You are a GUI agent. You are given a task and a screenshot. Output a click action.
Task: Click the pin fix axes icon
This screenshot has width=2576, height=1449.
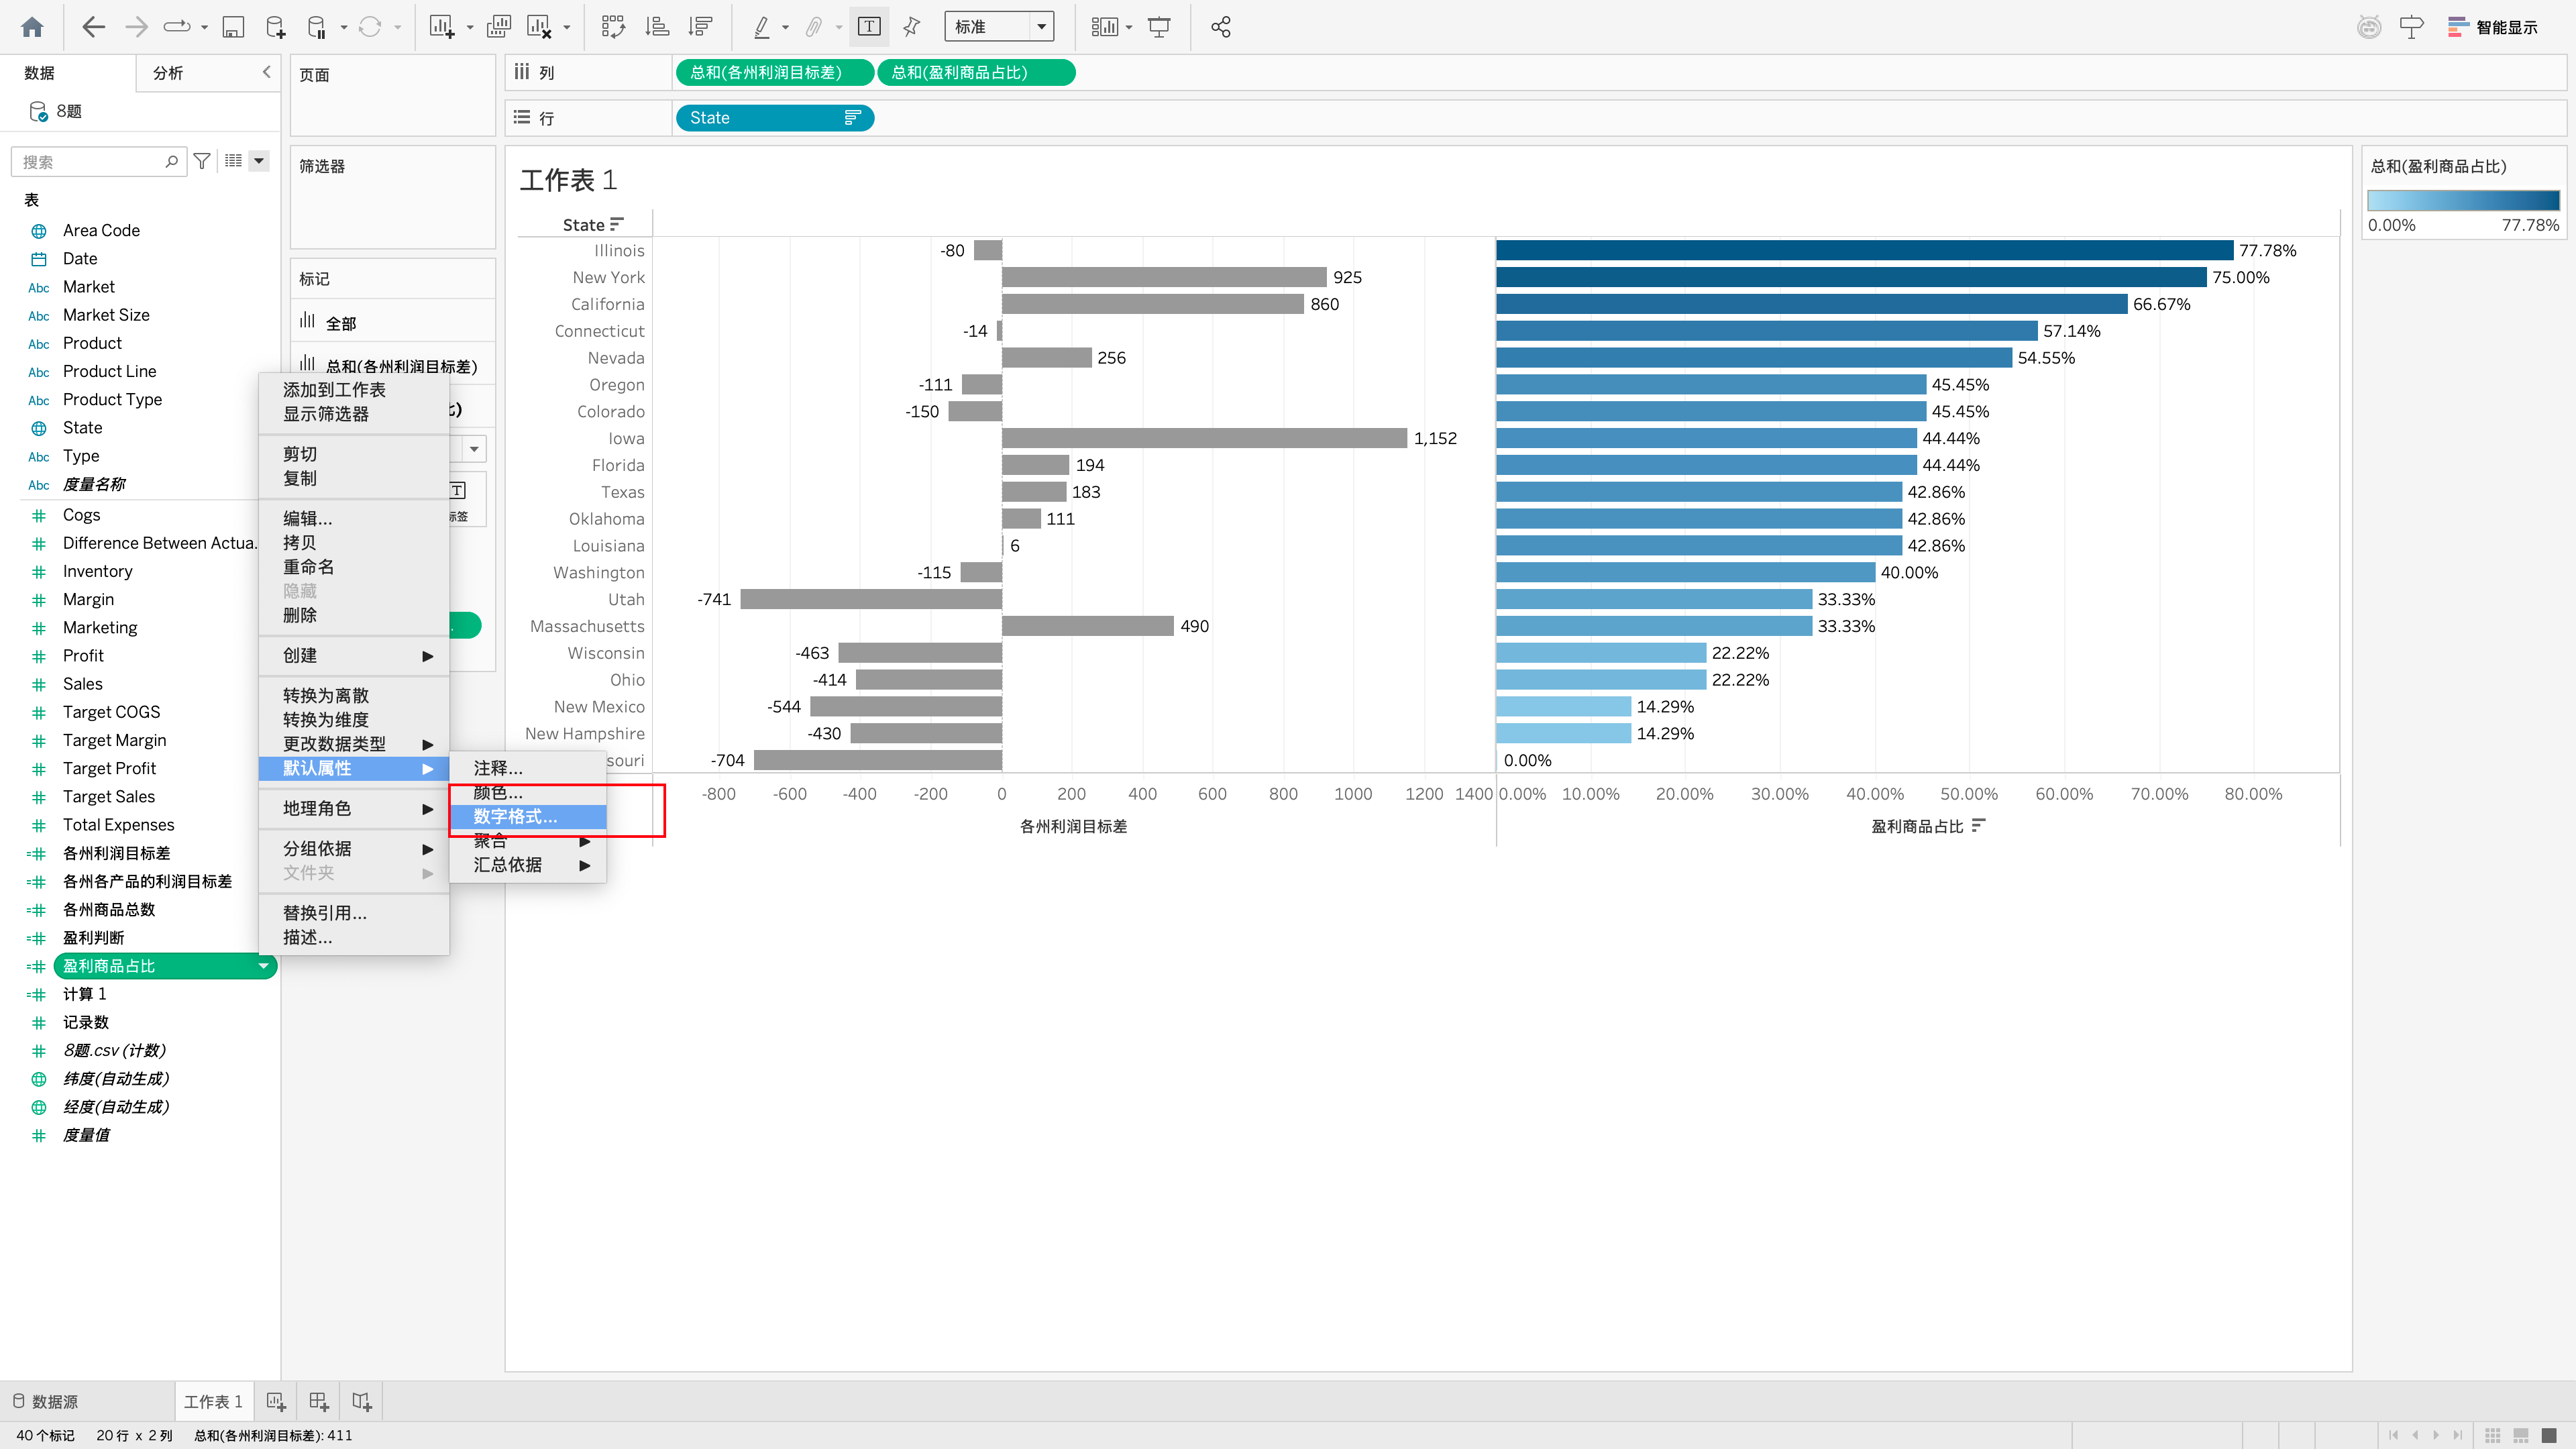click(x=912, y=27)
